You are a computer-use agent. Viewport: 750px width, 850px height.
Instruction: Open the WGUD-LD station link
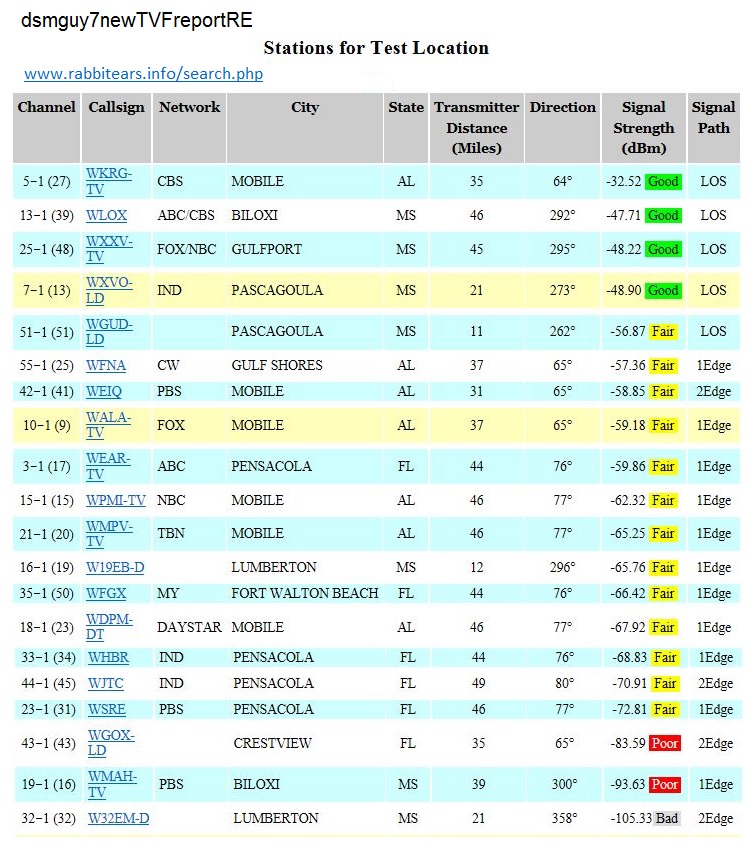[x=108, y=331]
